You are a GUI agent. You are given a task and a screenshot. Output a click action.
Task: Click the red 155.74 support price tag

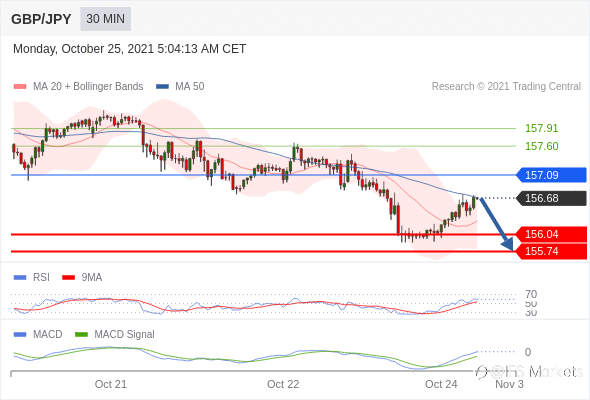551,251
